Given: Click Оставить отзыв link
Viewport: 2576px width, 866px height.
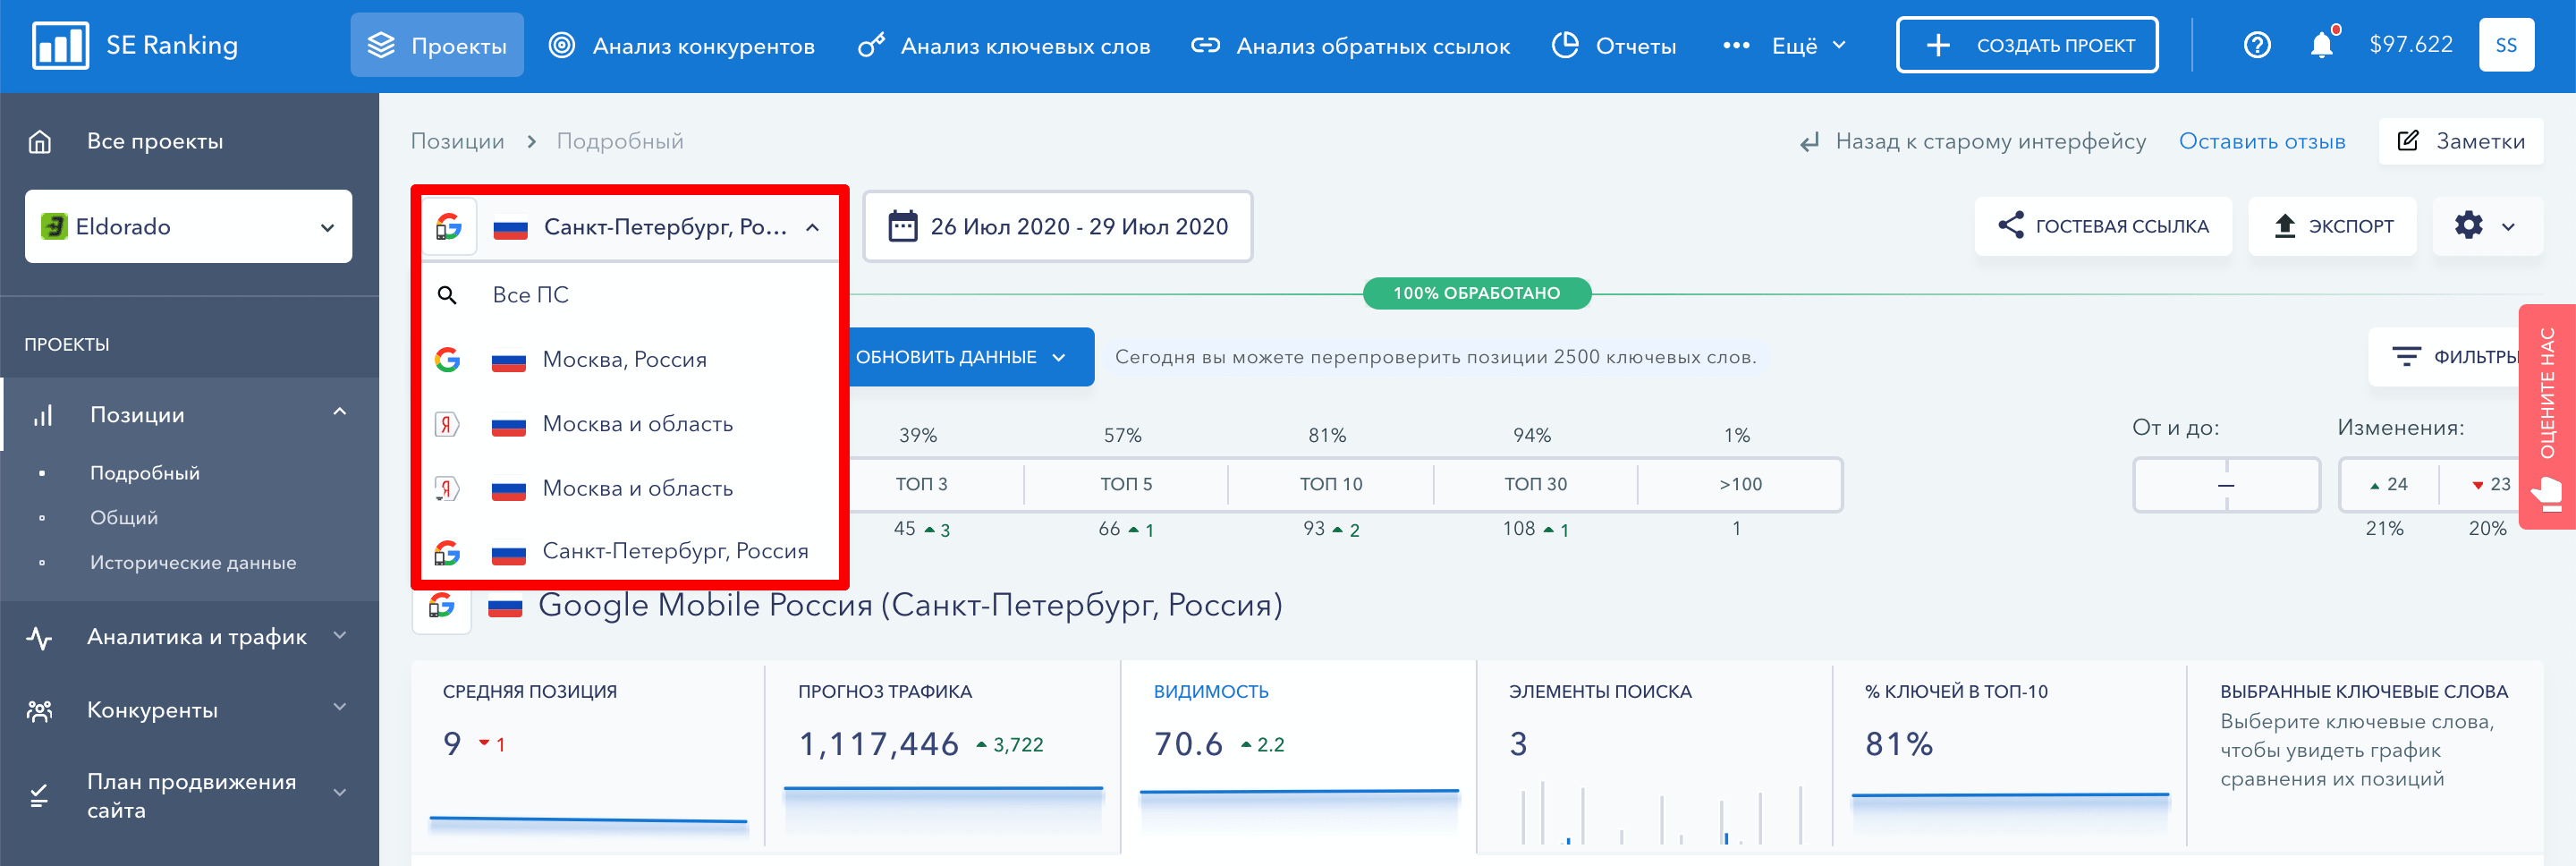Looking at the screenshot, I should 2262,142.
